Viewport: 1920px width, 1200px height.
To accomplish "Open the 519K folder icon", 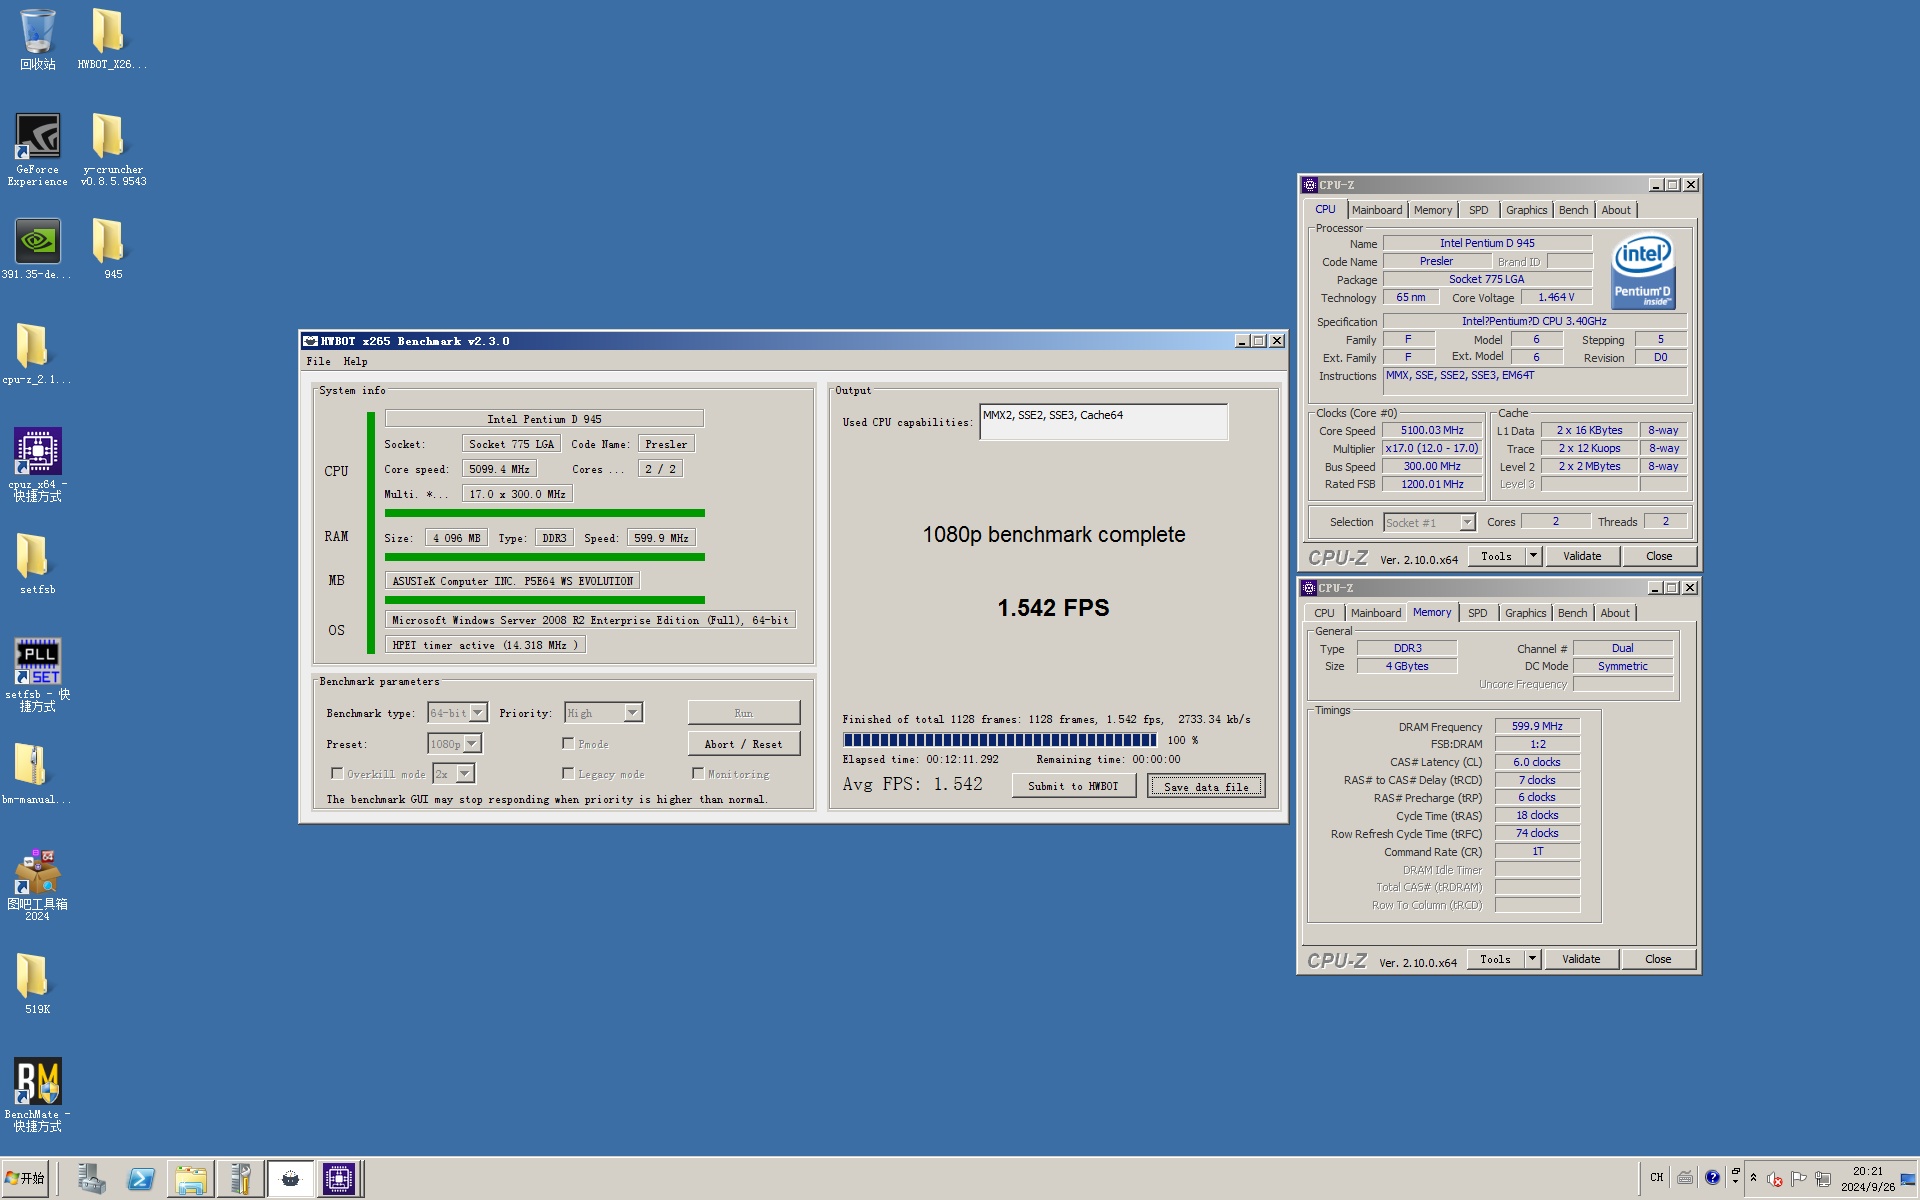I will (38, 985).
